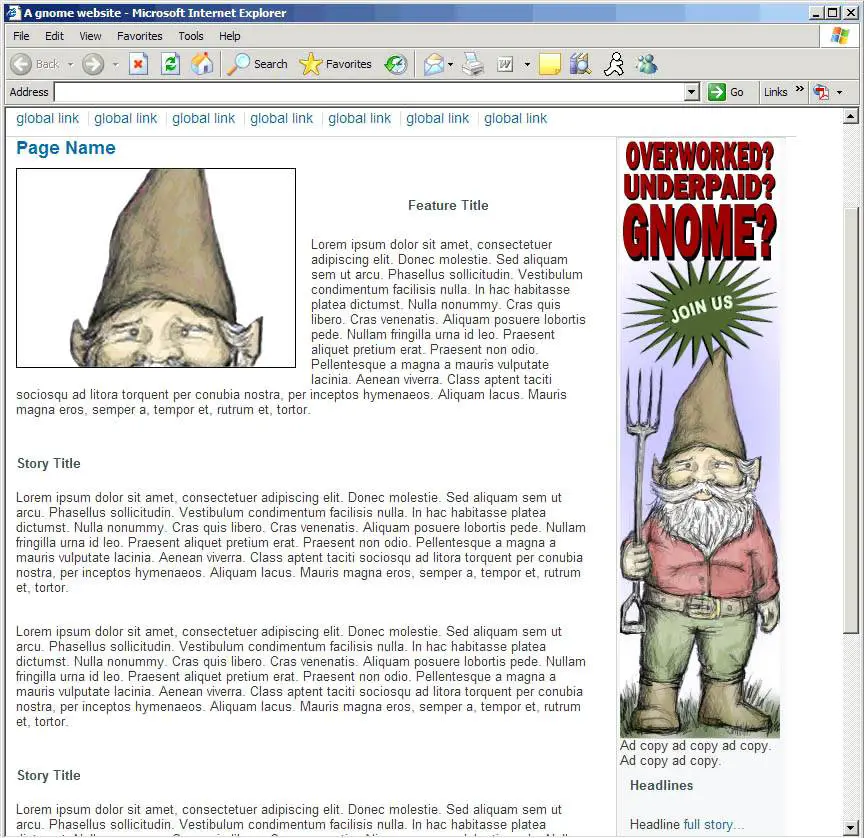Open the Help menu
864x838 pixels.
tap(229, 36)
